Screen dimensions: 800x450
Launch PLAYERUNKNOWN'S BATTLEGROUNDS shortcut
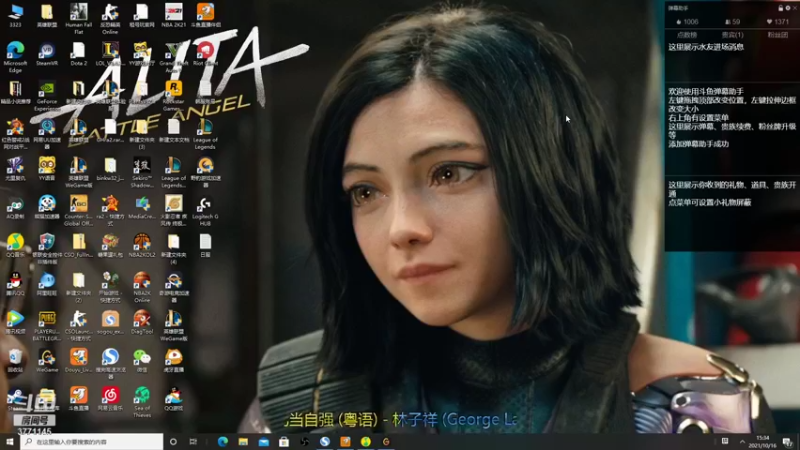(x=47, y=325)
